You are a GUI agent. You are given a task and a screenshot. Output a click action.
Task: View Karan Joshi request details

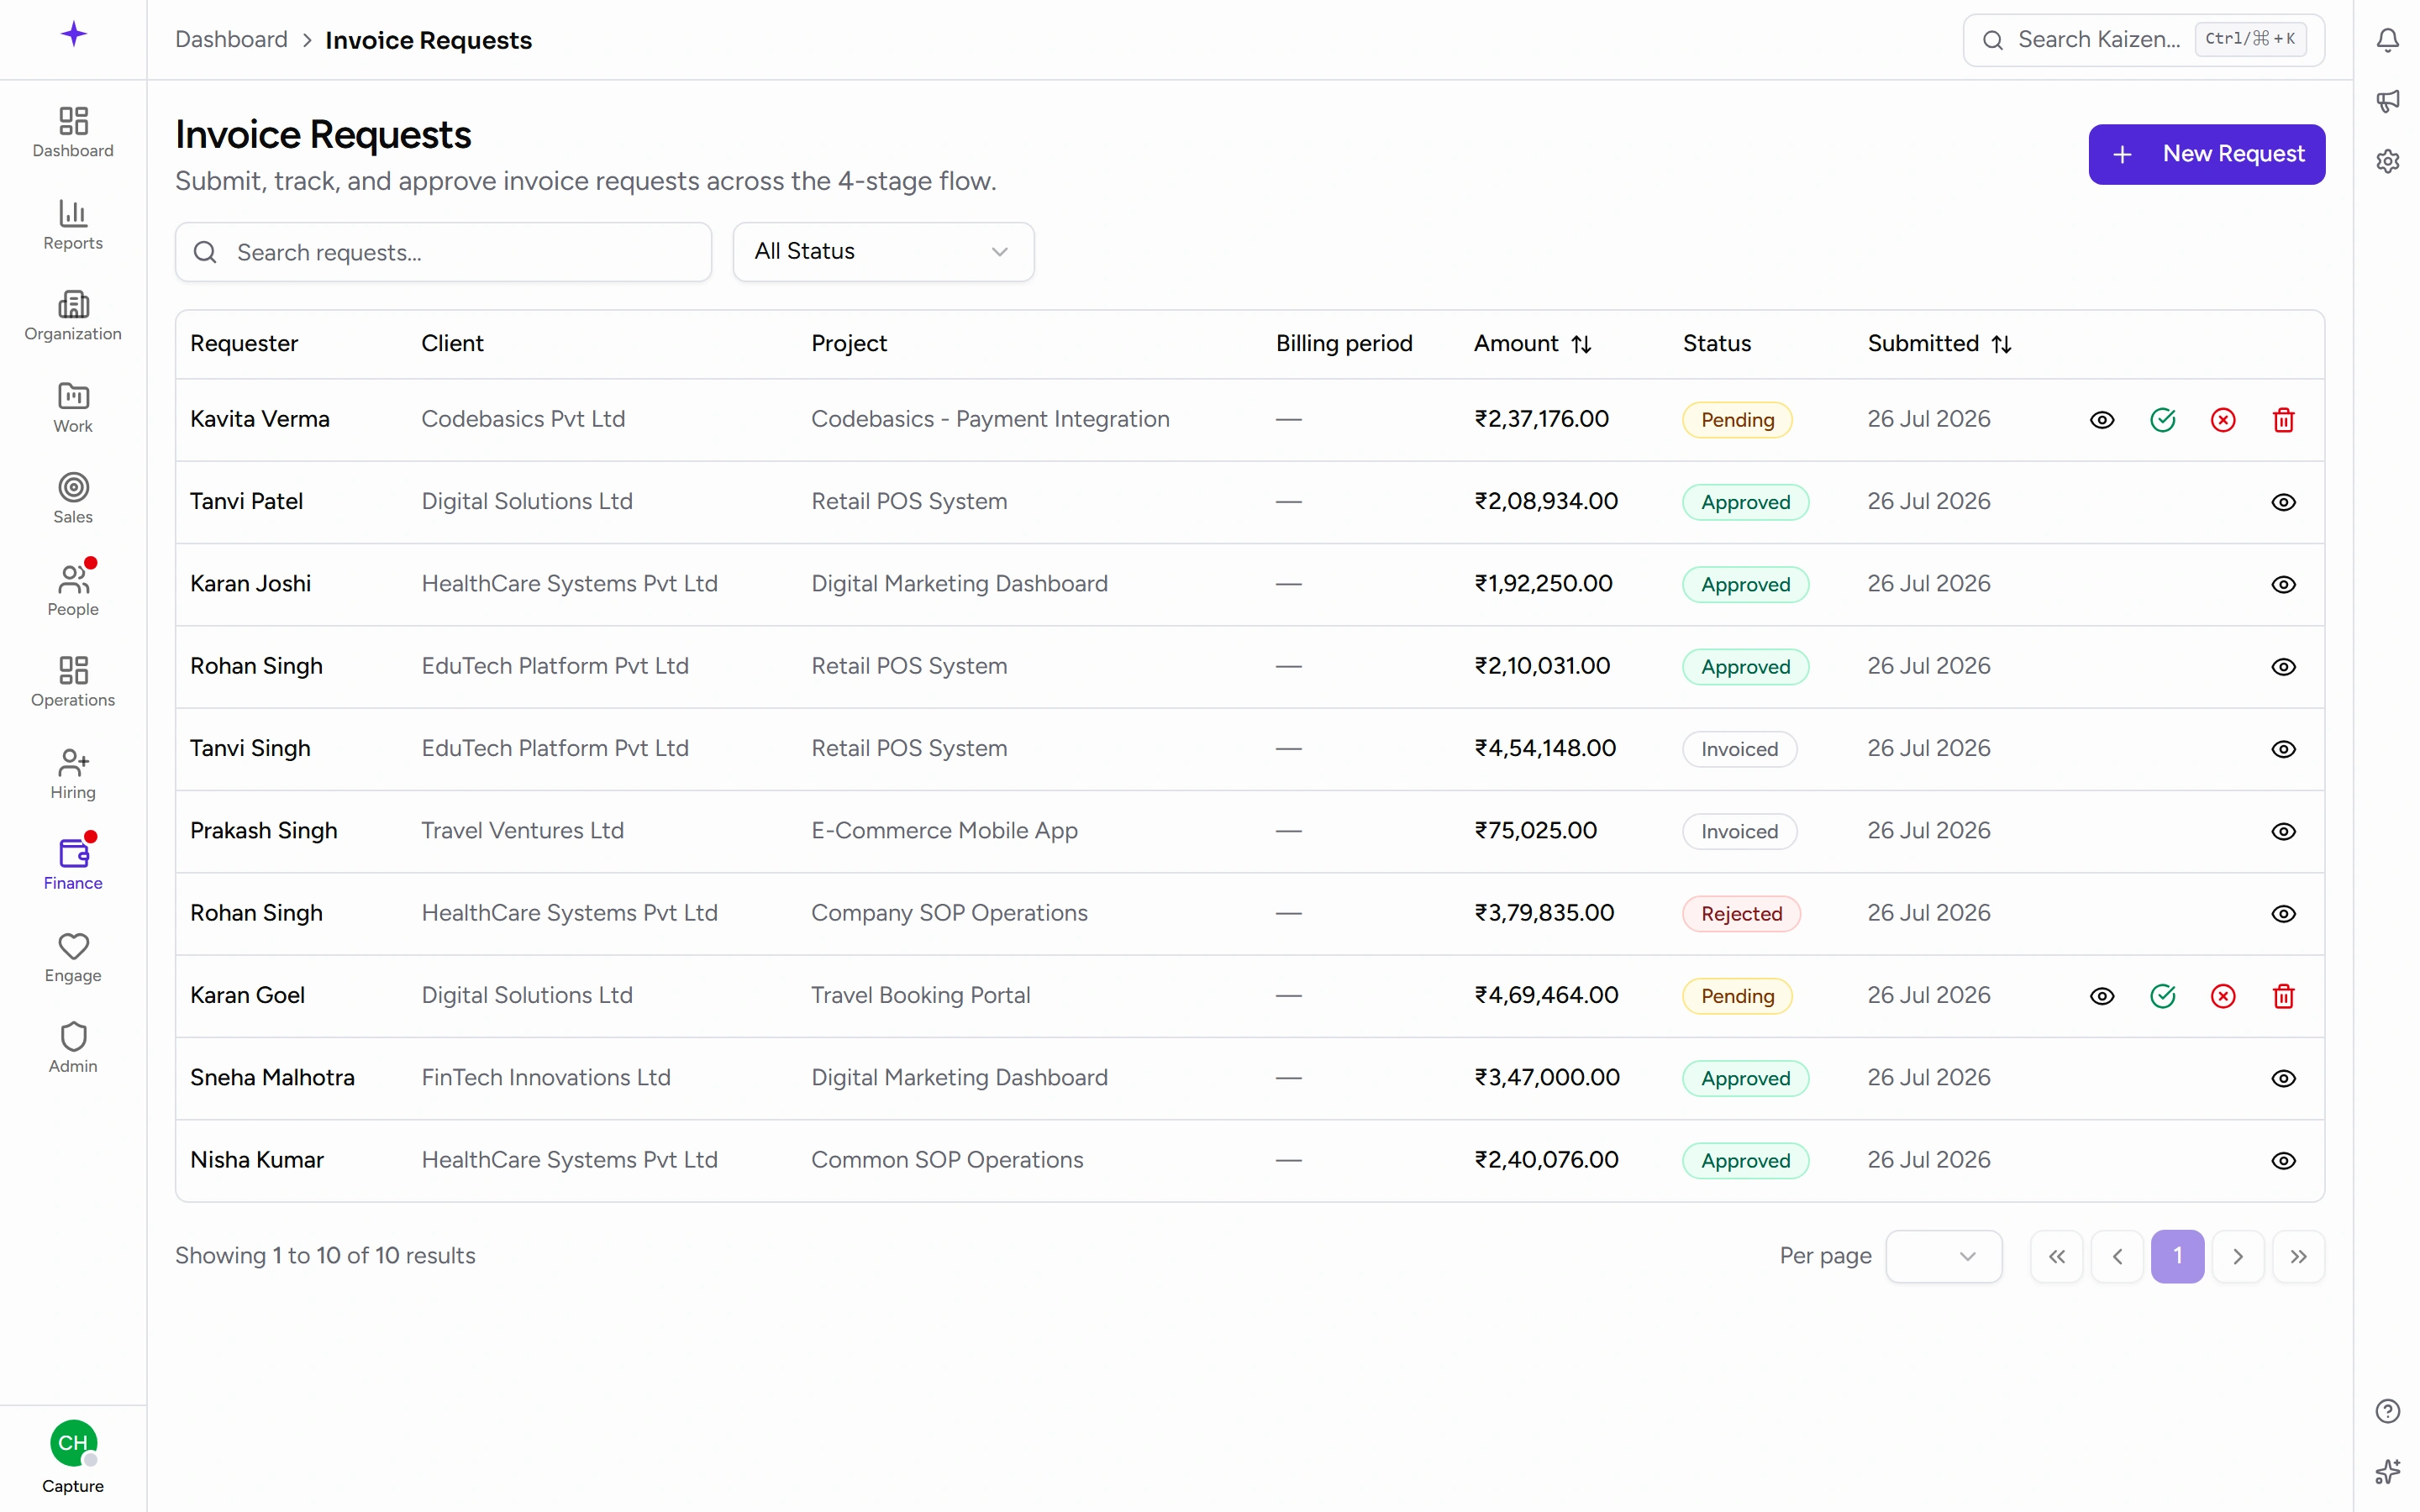(2283, 584)
